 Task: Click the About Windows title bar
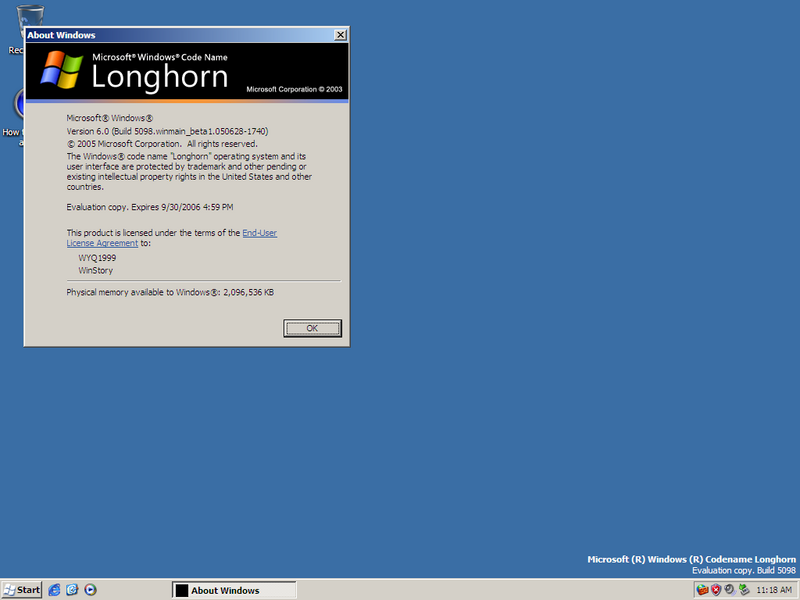click(179, 35)
